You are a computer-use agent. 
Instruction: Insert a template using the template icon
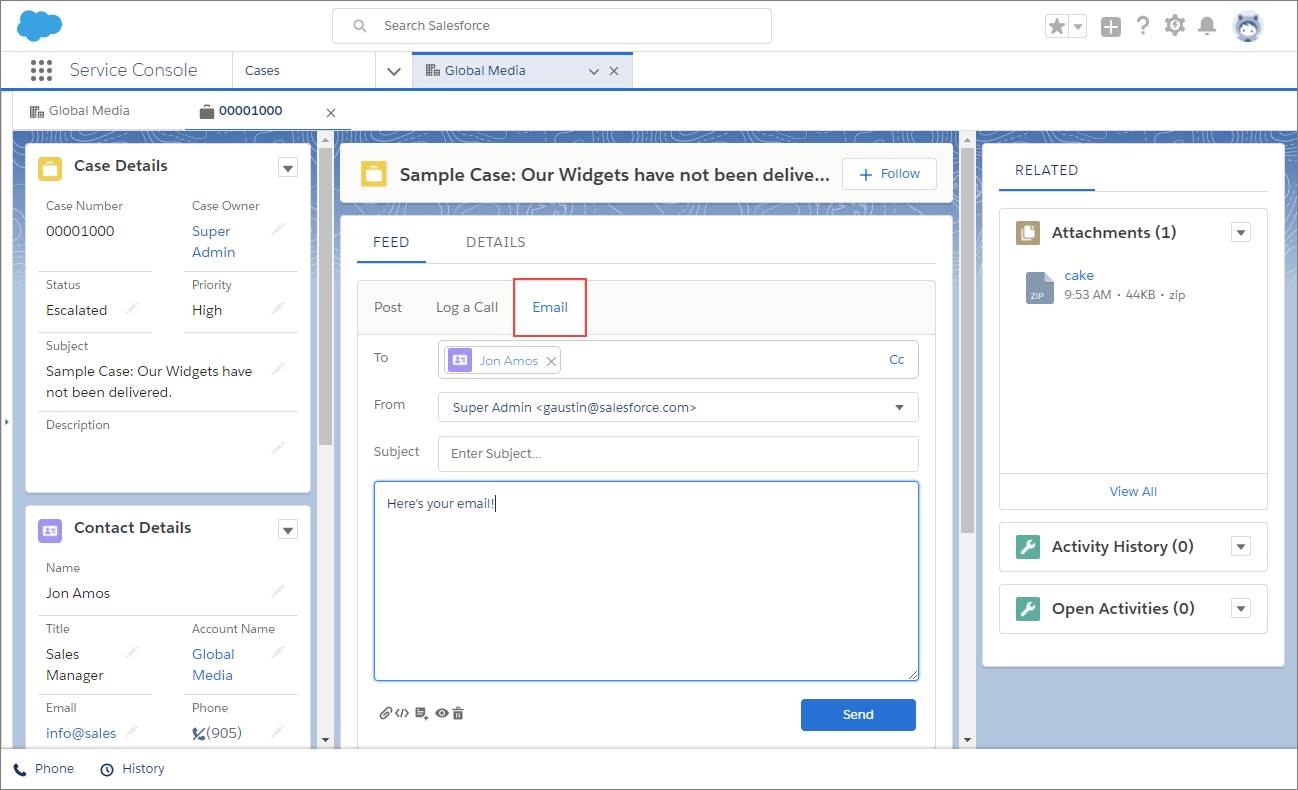tap(421, 713)
